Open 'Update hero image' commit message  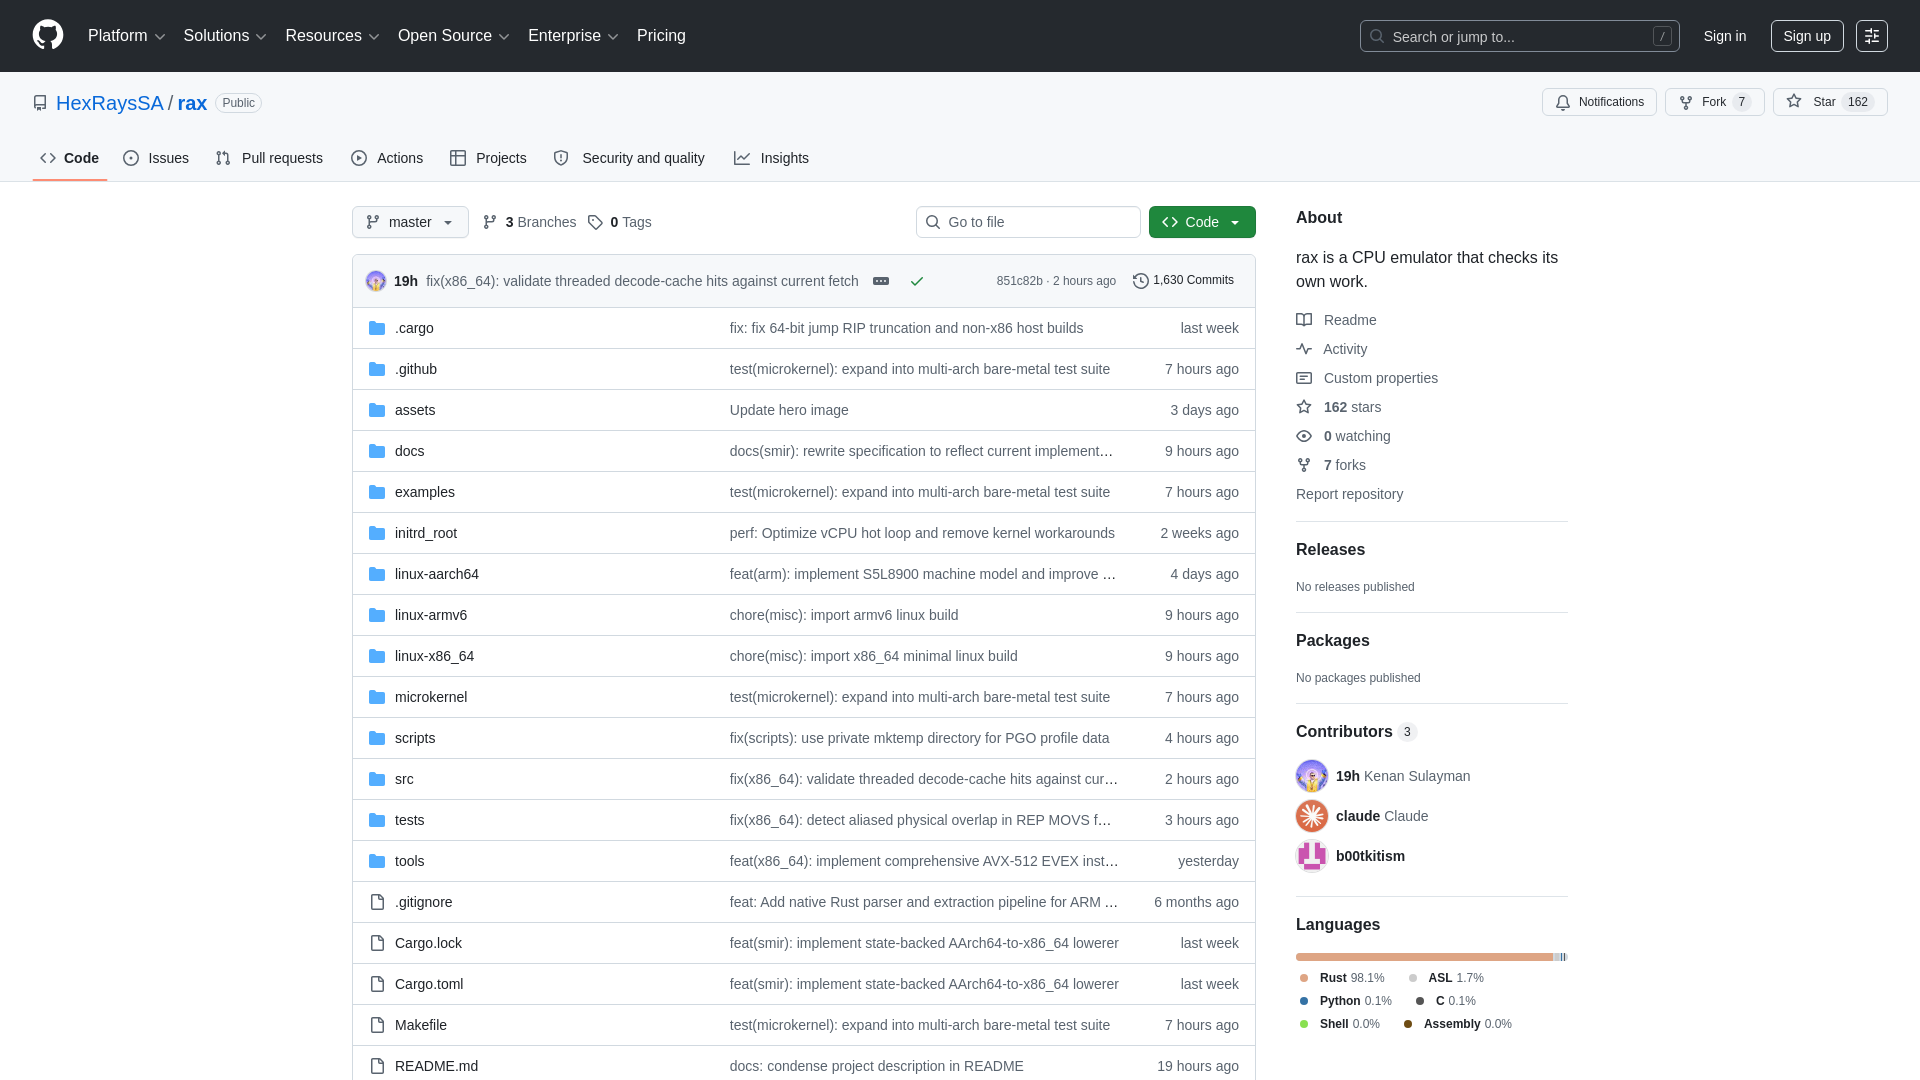pos(789,410)
